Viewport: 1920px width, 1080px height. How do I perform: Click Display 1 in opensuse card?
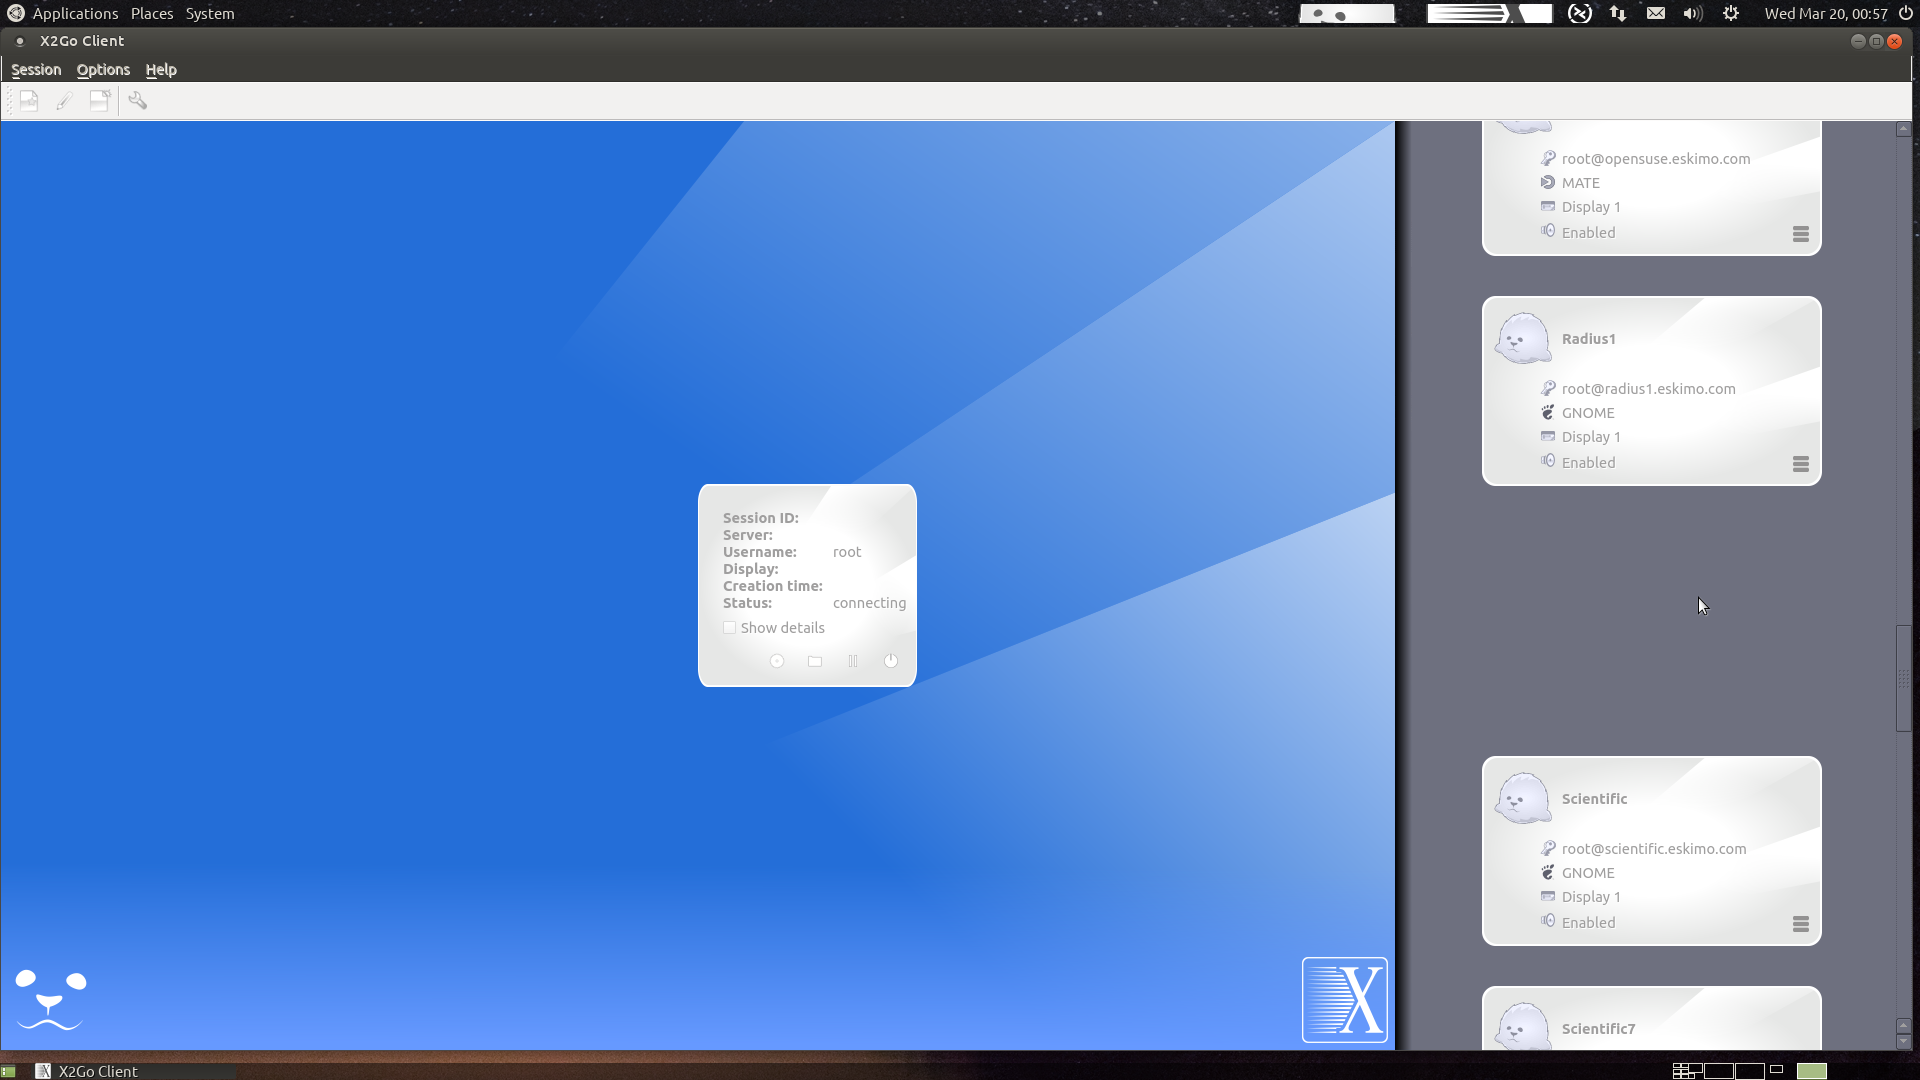tap(1591, 207)
